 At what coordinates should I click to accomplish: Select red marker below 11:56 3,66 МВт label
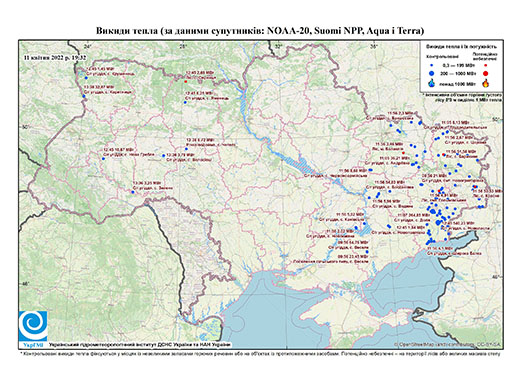click(x=403, y=153)
